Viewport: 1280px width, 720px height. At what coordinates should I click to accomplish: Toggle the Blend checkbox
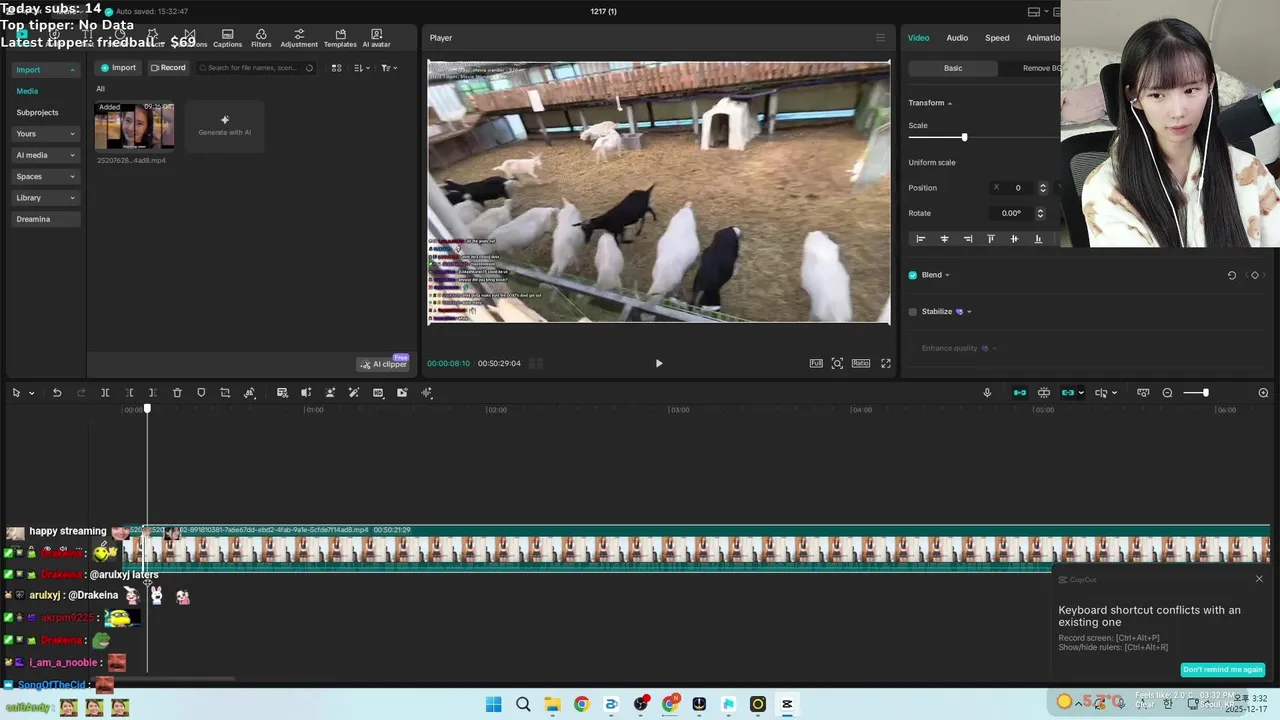912,275
